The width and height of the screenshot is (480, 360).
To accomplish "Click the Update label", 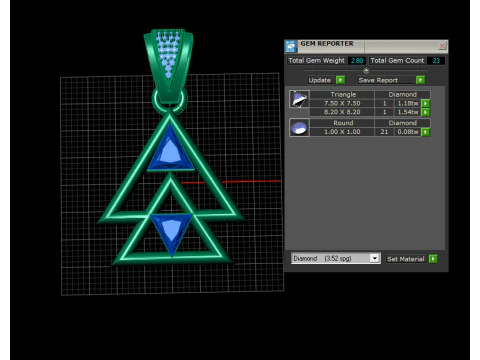I will pyautogui.click(x=319, y=80).
